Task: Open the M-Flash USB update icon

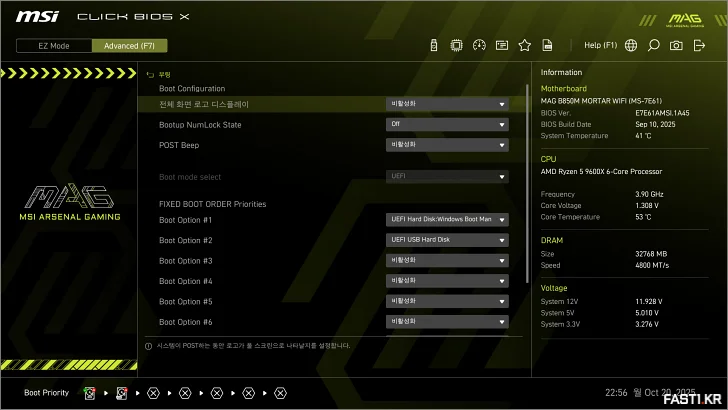Action: click(434, 45)
